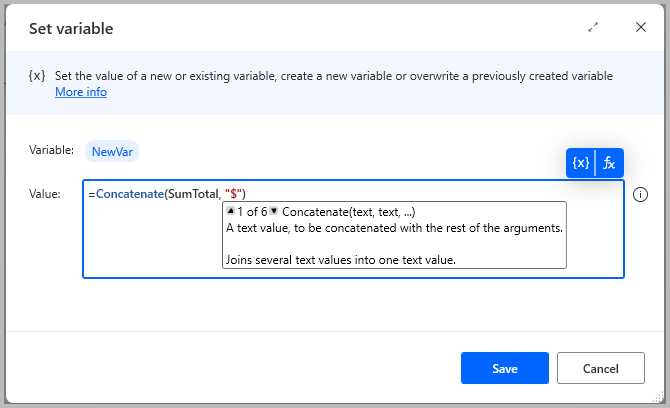Click the "Joins several text values" description
Viewport: 670px width, 408px height.
[x=340, y=260]
